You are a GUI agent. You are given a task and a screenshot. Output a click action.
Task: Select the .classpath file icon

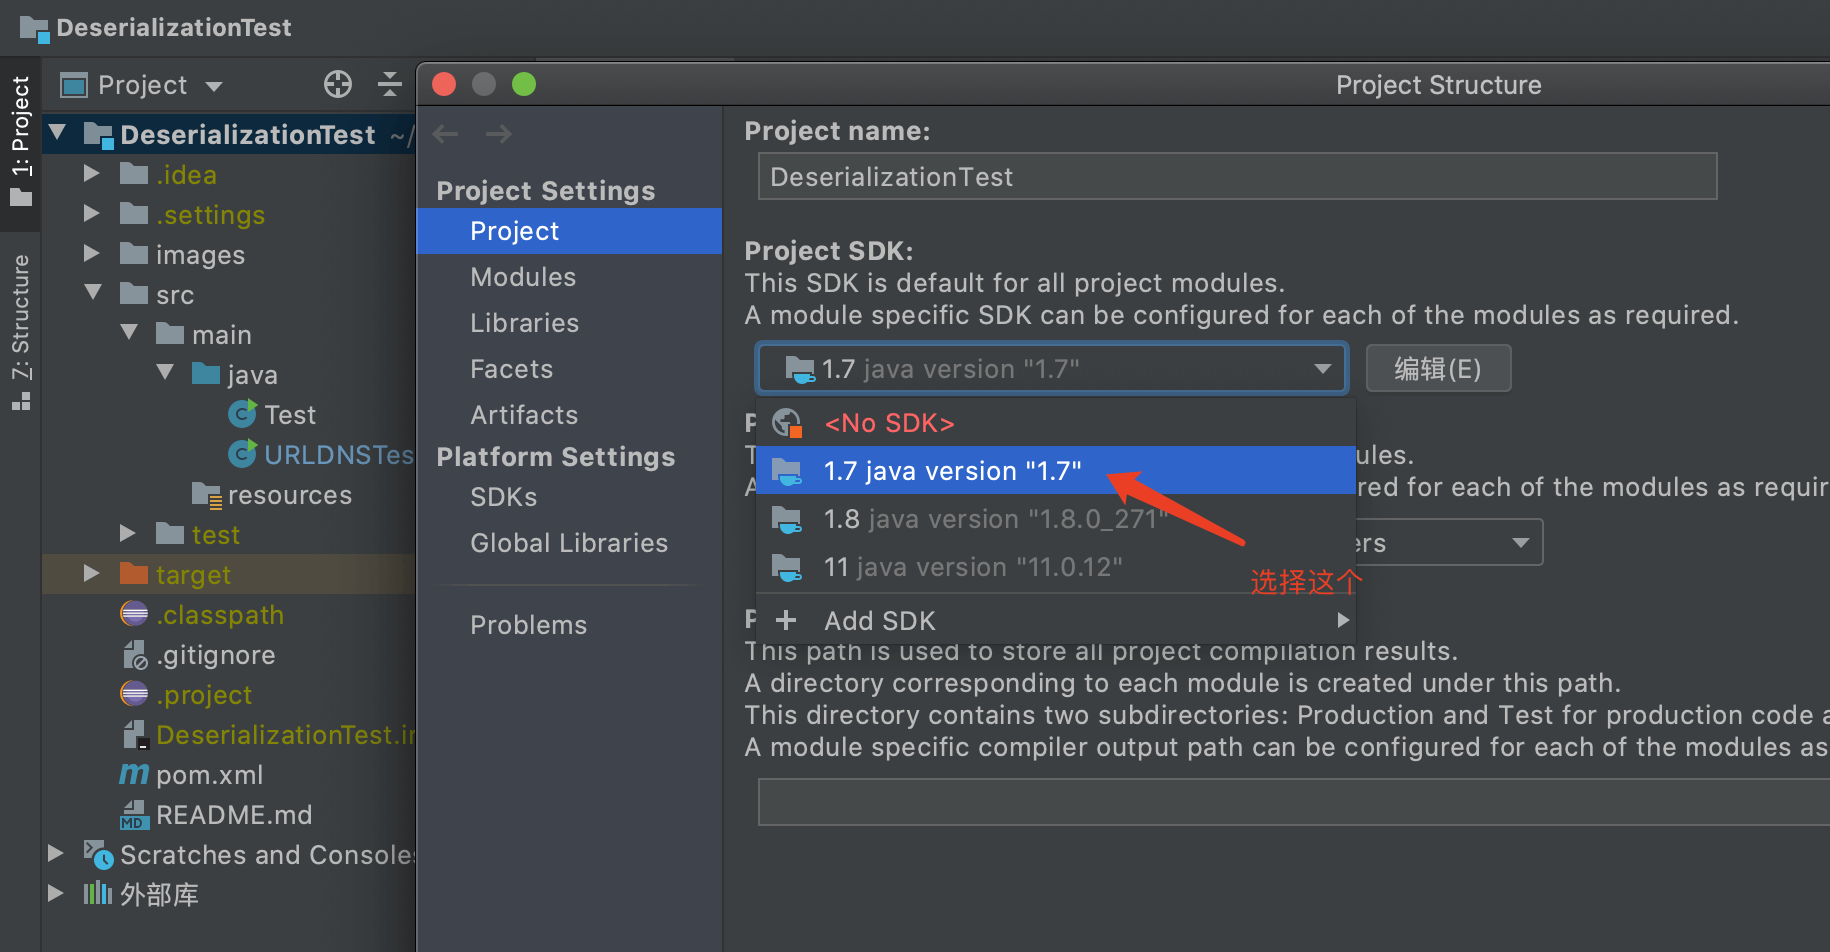pos(134,614)
